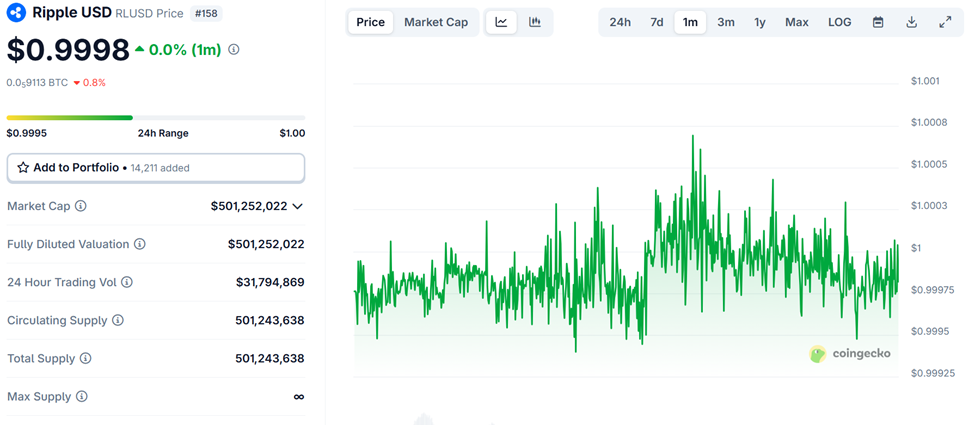
Task: Select the Price tab
Action: tap(370, 22)
